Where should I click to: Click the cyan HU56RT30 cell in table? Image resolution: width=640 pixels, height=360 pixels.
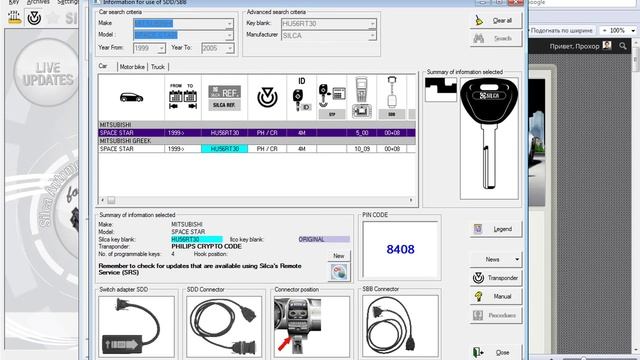pyautogui.click(x=224, y=149)
